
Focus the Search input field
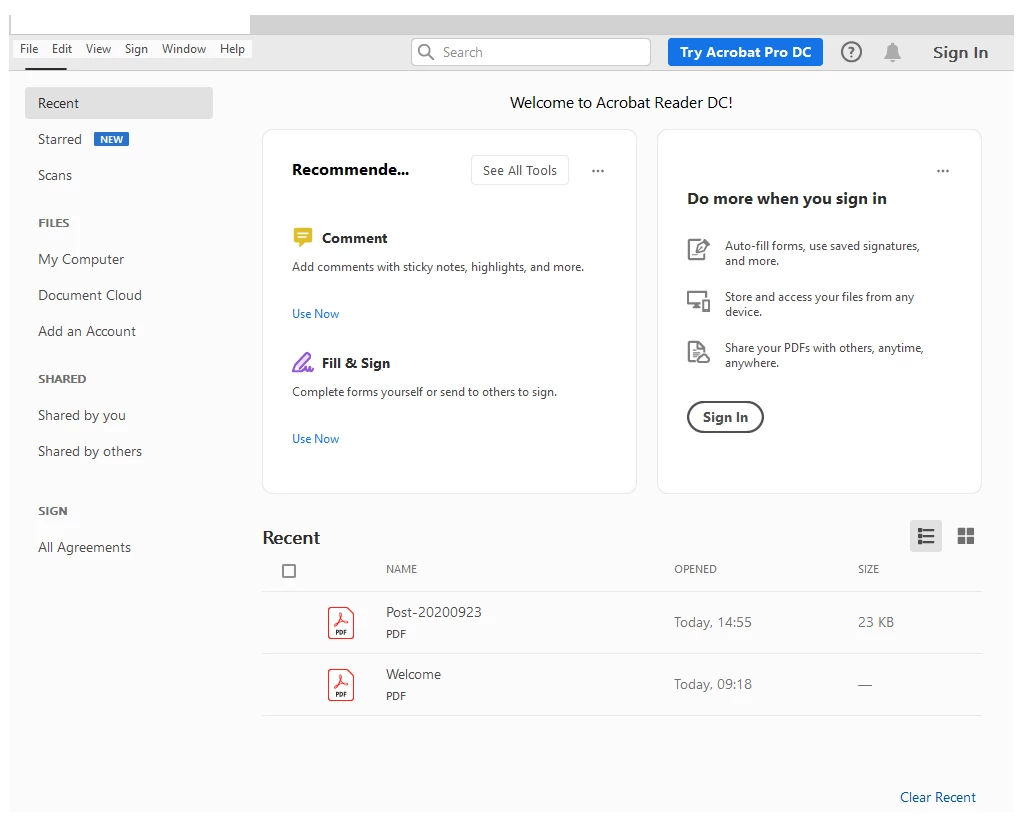click(x=531, y=52)
